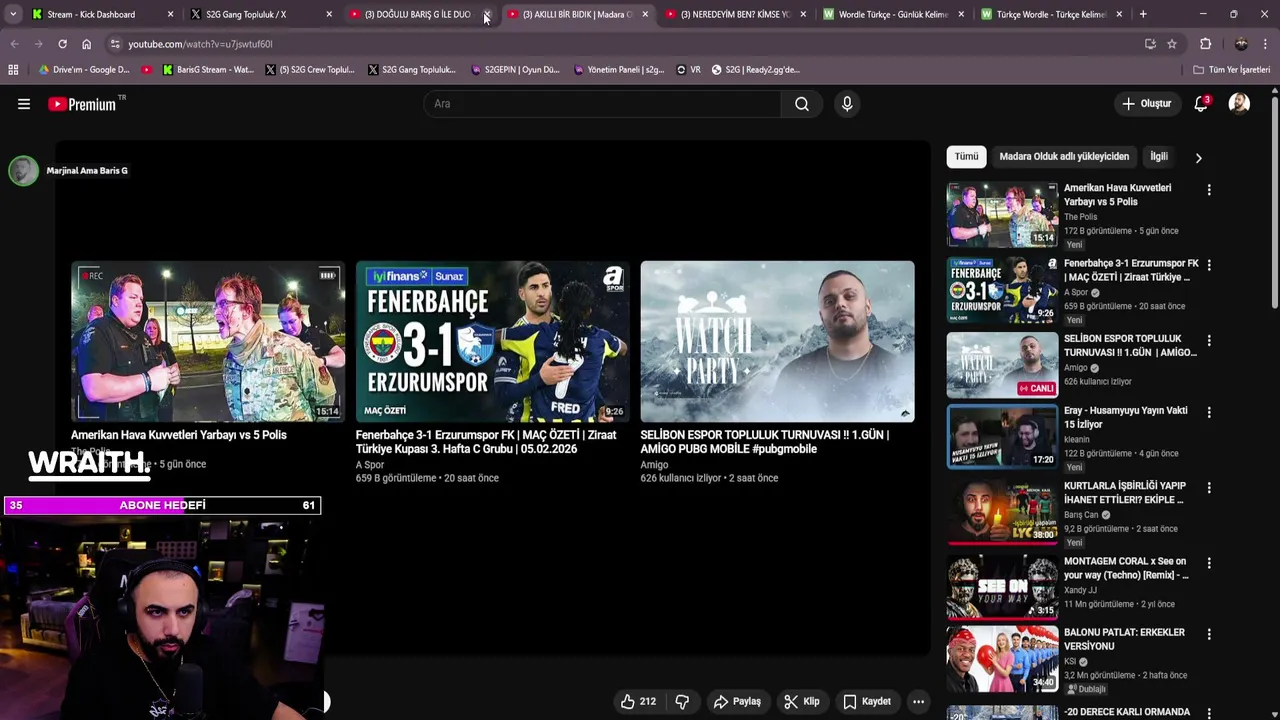The width and height of the screenshot is (1280, 720).
Task: Switch to S2G Gang Topluluk / X tab
Action: (261, 14)
